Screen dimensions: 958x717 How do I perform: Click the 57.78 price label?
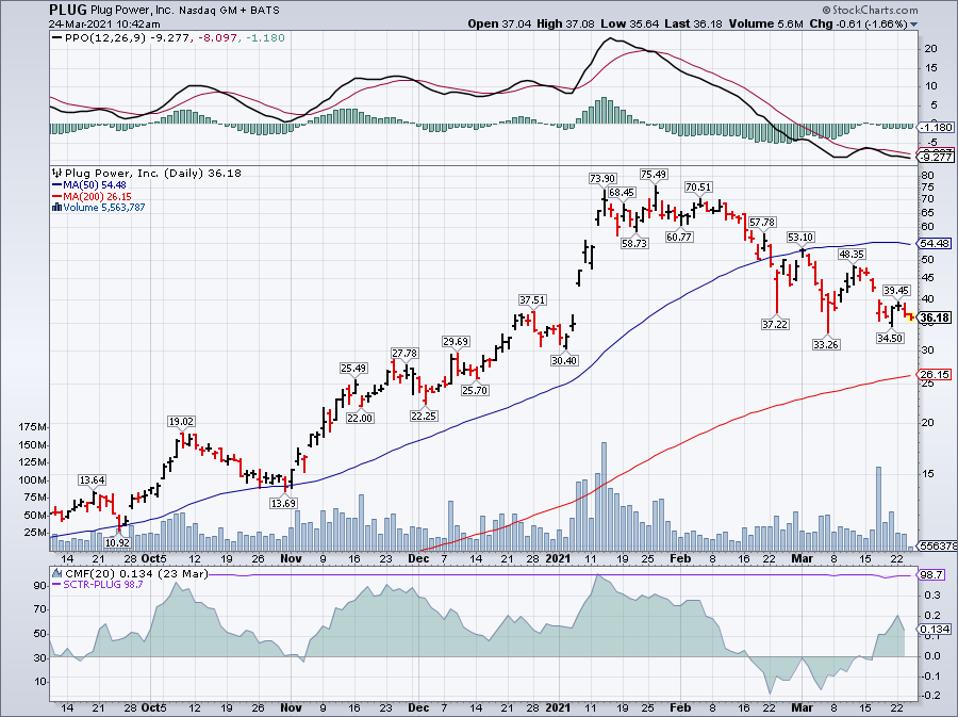(762, 222)
